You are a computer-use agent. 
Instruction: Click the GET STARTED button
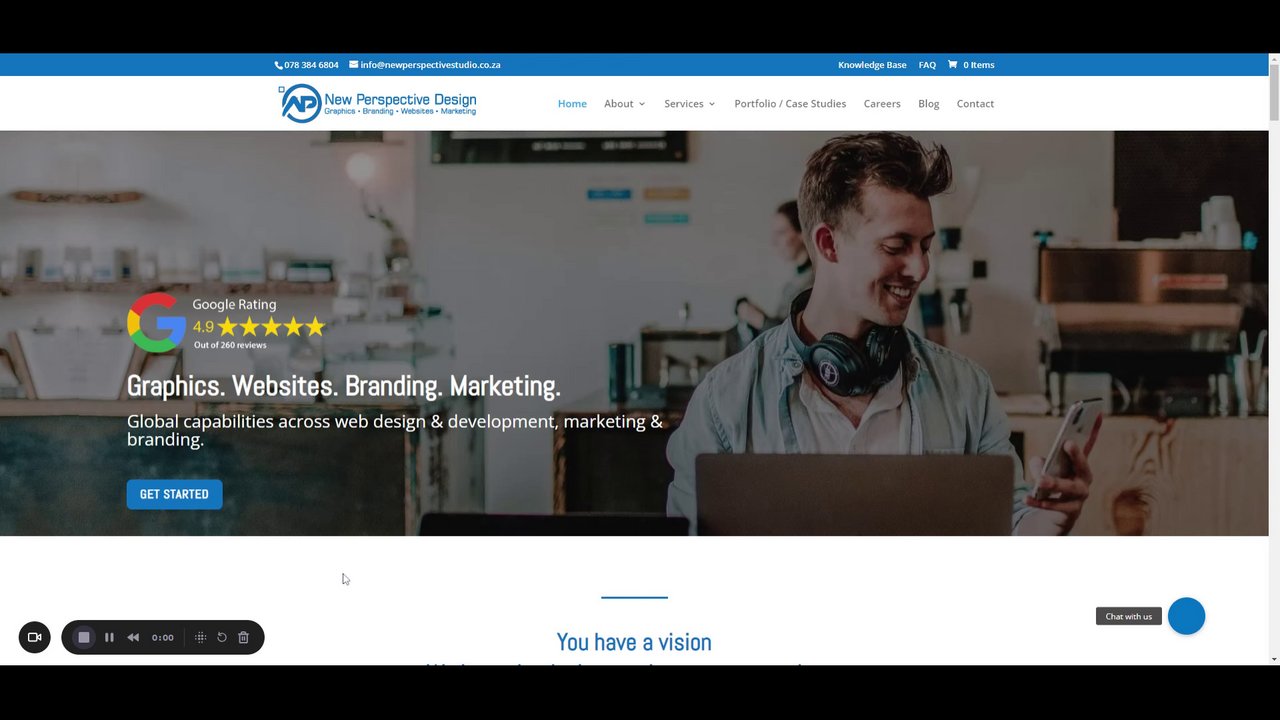pos(174,494)
